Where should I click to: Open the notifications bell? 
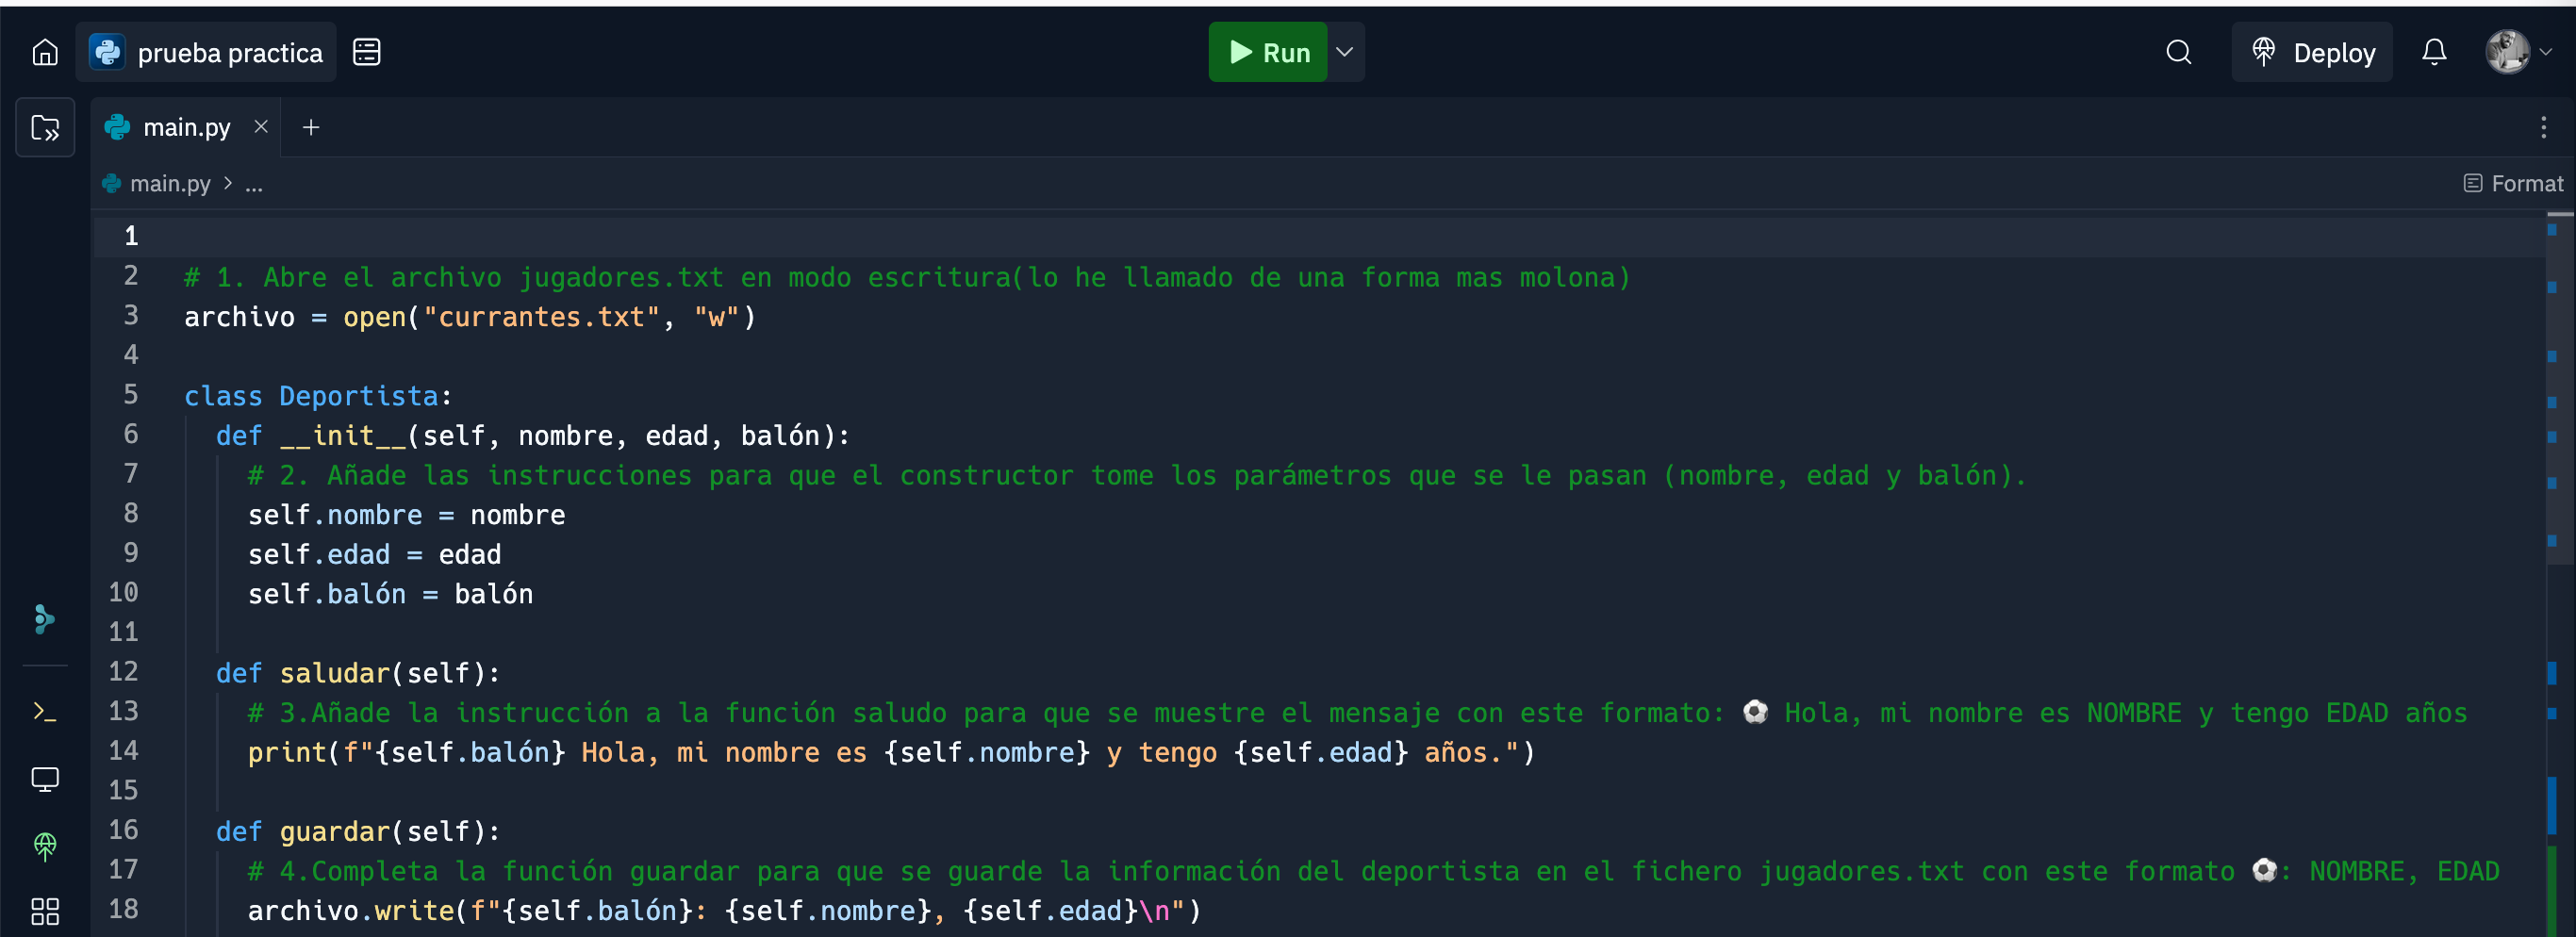2433,52
